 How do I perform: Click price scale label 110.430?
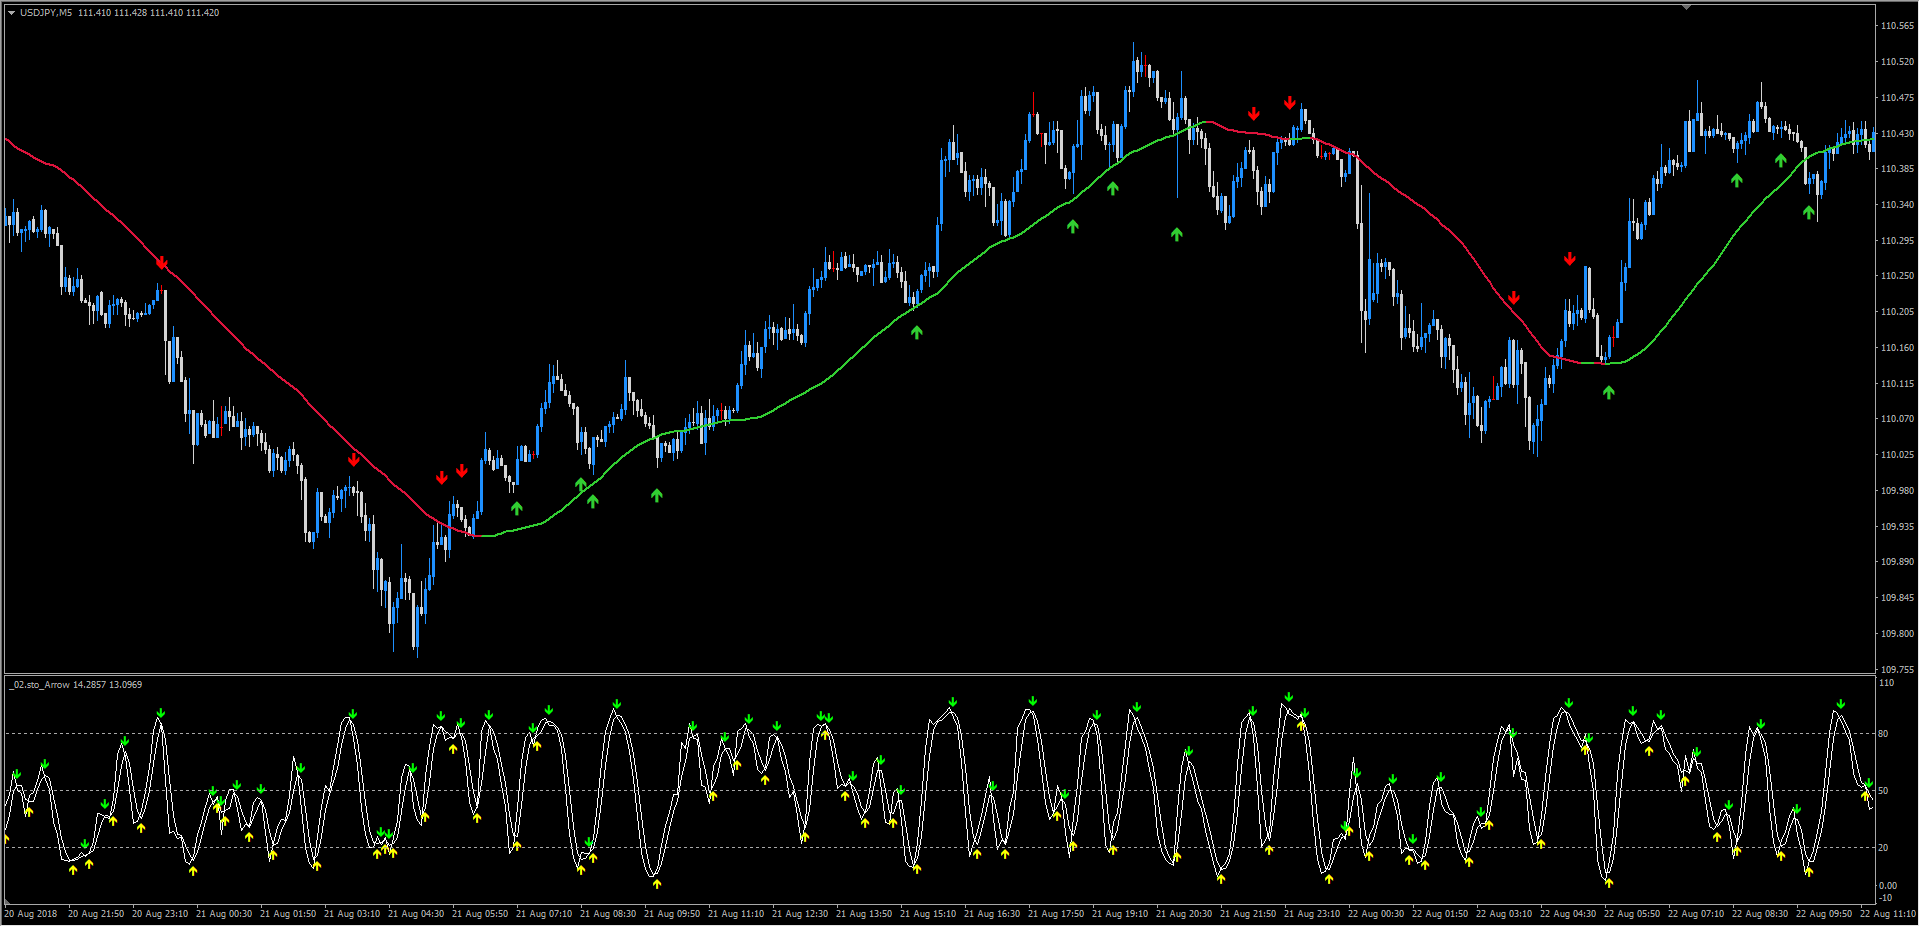click(1897, 134)
